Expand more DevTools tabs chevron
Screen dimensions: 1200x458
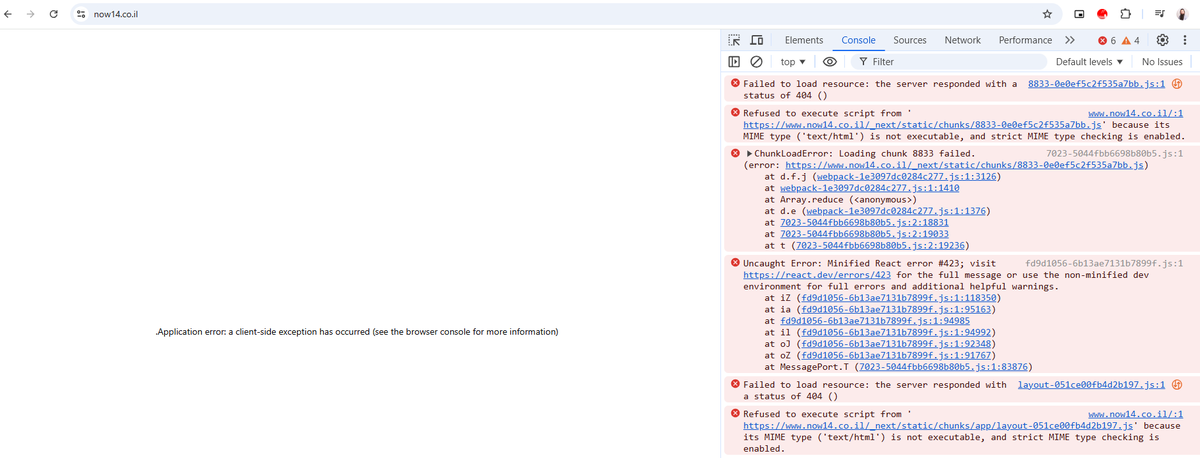(1069, 40)
